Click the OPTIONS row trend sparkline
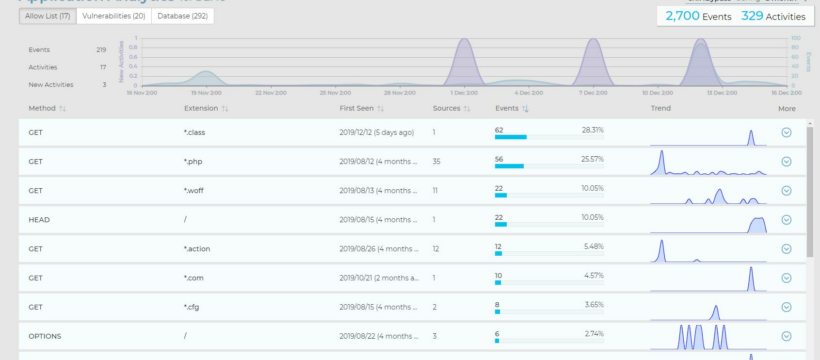Screen dimensions: 820x360 [x=709, y=337]
